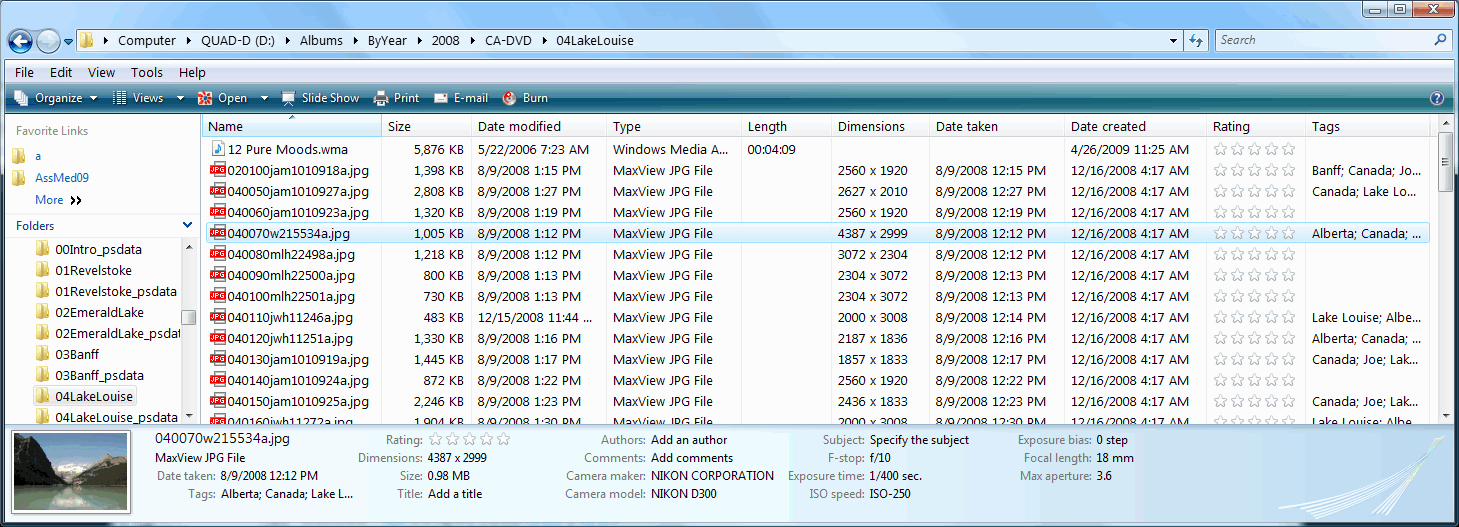
Task: Select the 040050jam1010927a.jpg file icon
Action: pyautogui.click(x=218, y=191)
